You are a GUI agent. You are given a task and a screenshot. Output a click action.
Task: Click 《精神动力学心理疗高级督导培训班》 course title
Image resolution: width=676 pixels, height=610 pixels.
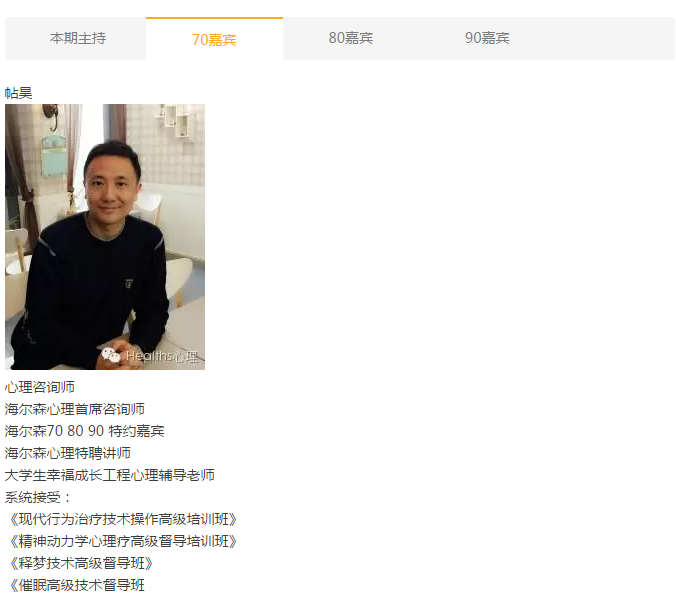click(123, 541)
